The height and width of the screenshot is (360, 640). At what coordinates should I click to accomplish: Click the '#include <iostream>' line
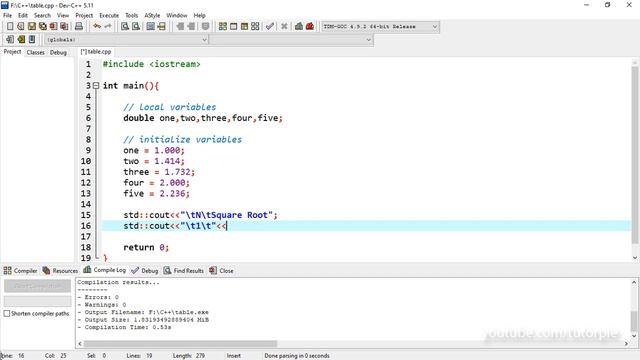click(x=151, y=64)
